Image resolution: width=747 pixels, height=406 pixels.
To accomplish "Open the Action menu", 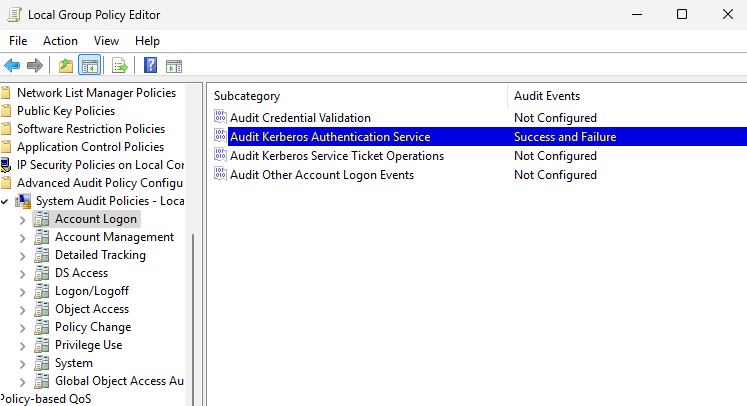I will [x=60, y=41].
